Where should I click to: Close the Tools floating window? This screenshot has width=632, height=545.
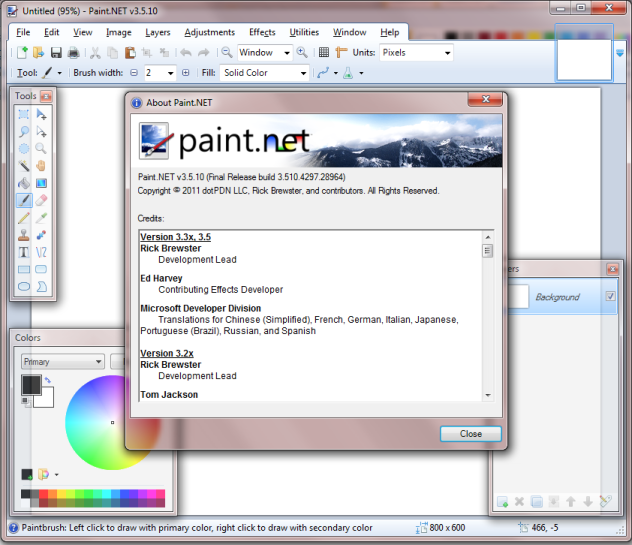[x=46, y=96]
